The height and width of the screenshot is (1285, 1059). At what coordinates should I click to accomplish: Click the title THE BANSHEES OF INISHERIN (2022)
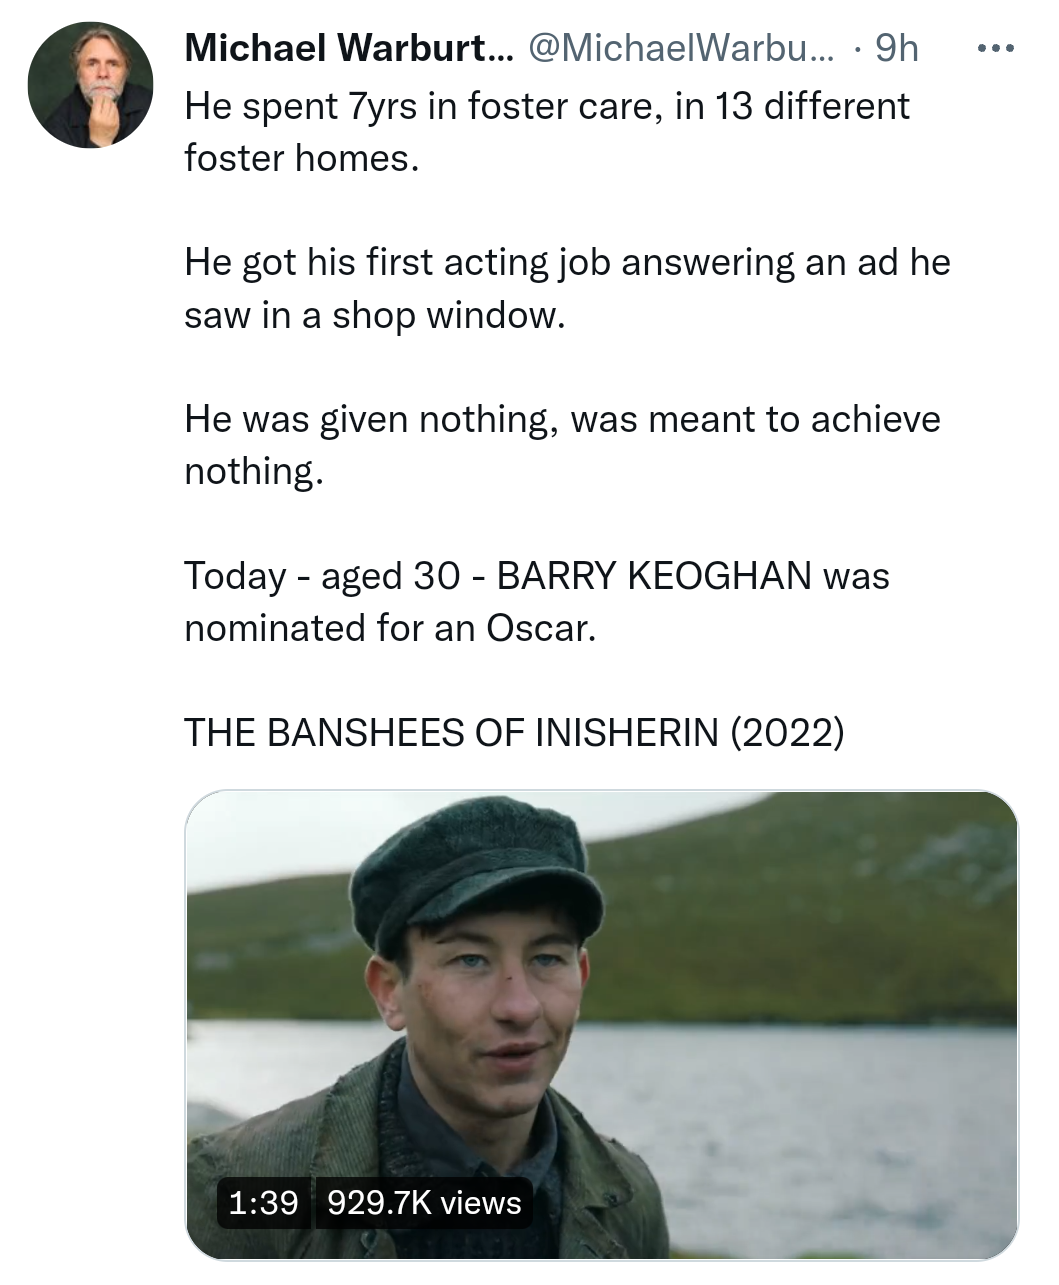[x=514, y=733]
